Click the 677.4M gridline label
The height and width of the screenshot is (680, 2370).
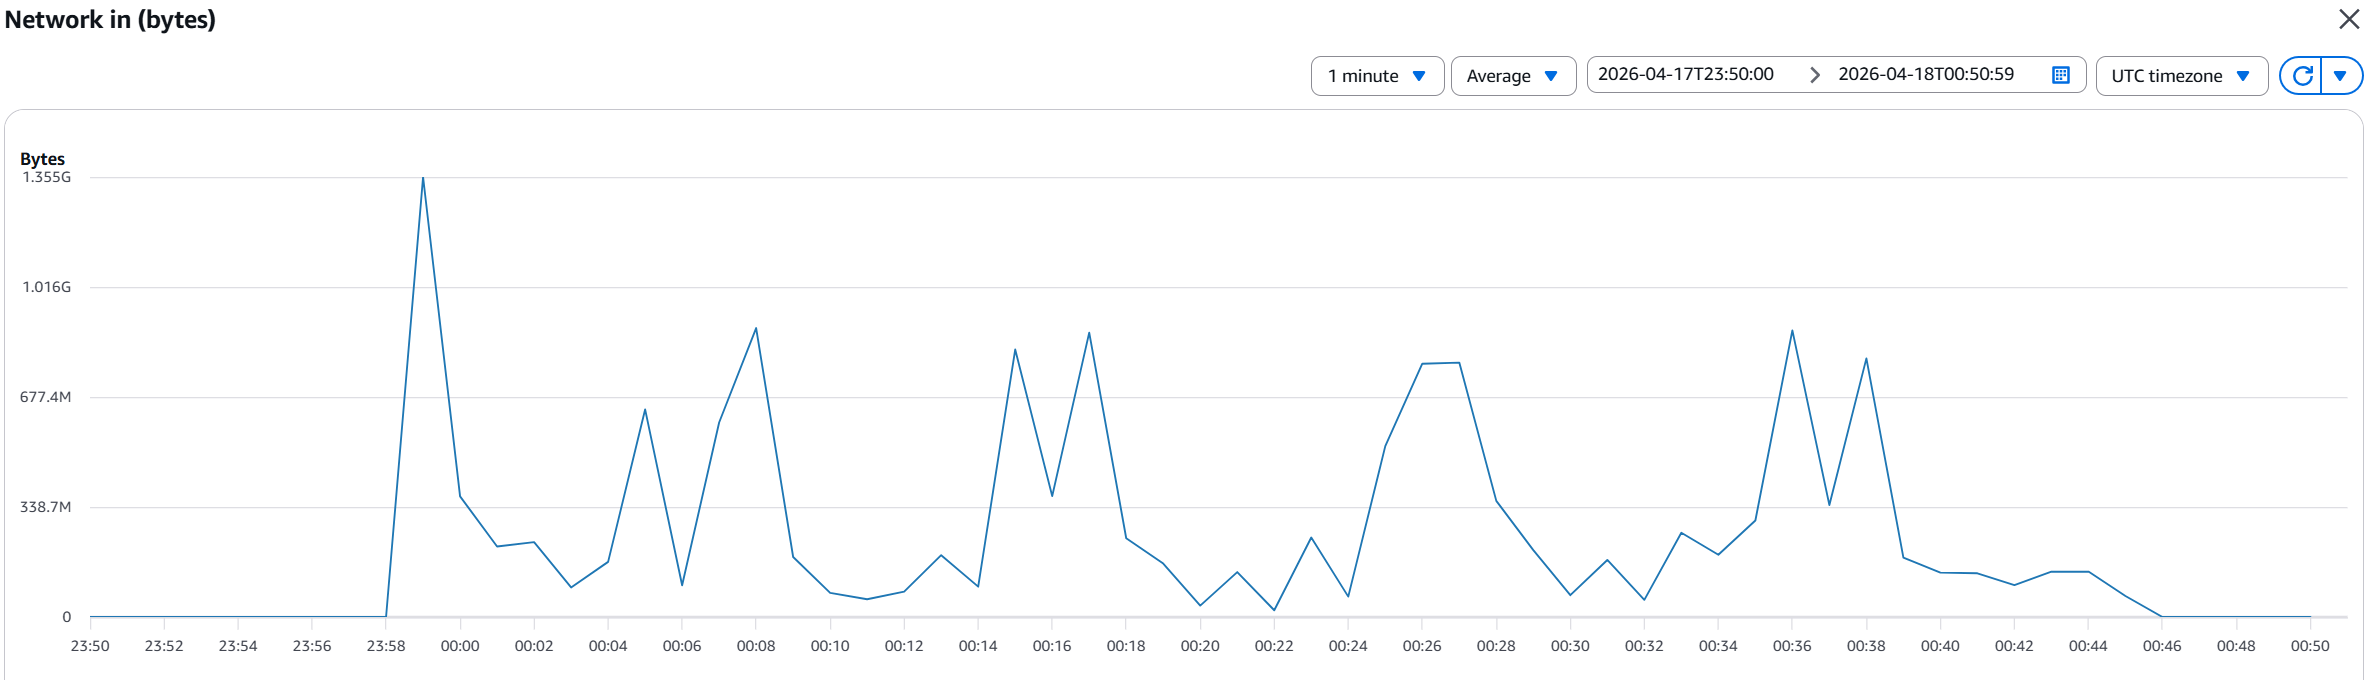[x=46, y=397]
